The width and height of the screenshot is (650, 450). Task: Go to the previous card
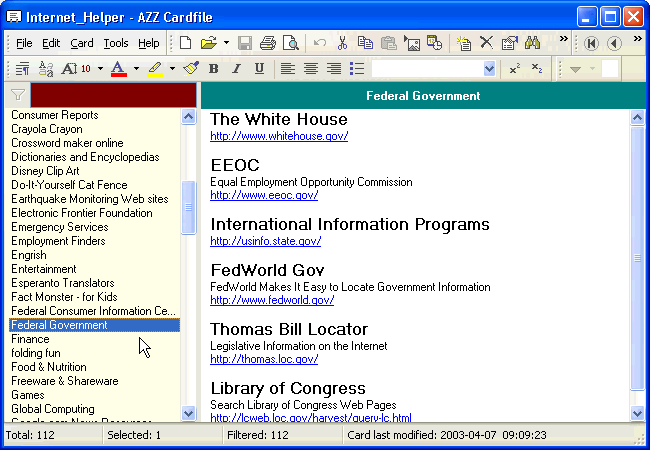(614, 43)
